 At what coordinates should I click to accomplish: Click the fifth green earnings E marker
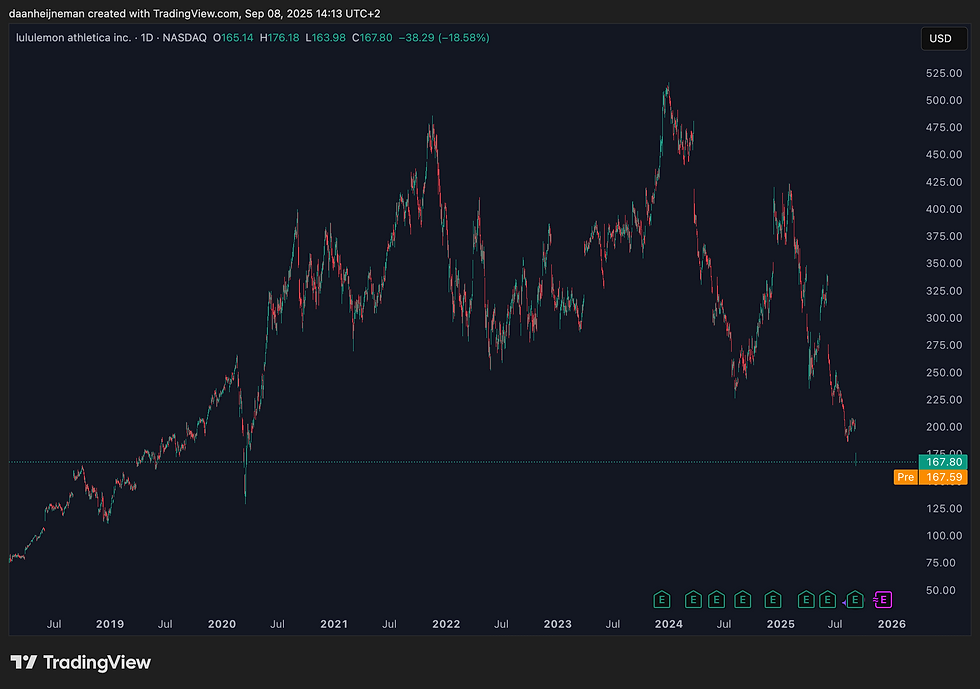(772, 600)
